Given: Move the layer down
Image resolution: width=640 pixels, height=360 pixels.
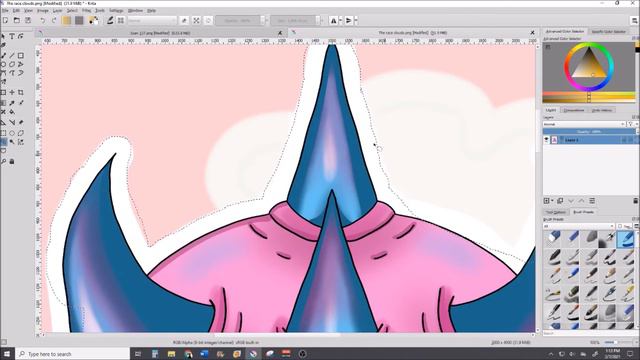Looking at the screenshot, I should pos(571,201).
